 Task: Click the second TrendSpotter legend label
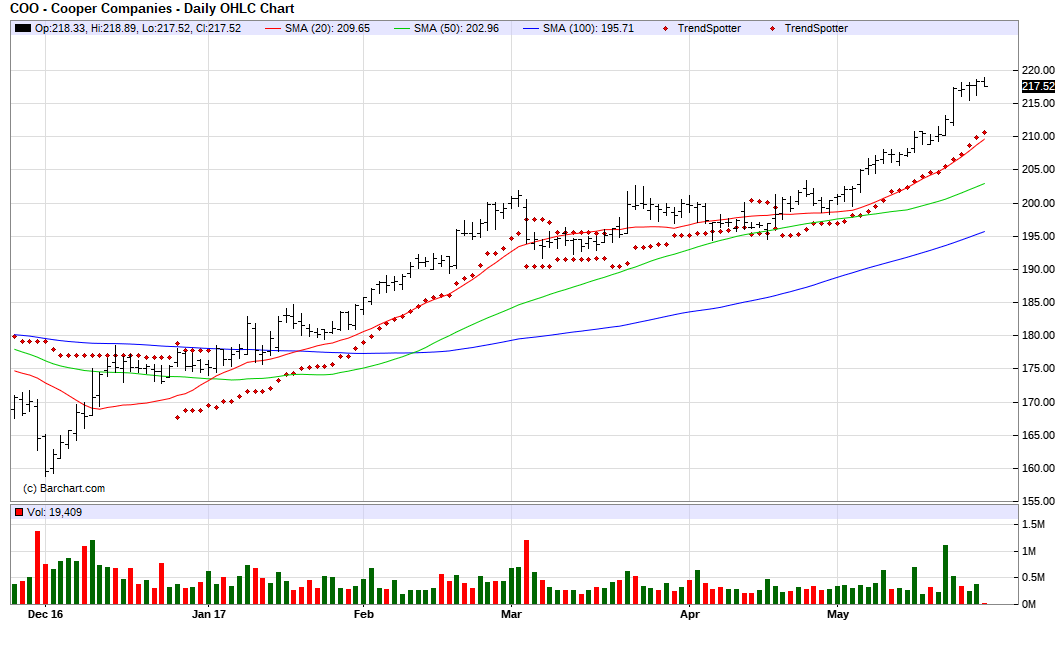pyautogui.click(x=816, y=28)
